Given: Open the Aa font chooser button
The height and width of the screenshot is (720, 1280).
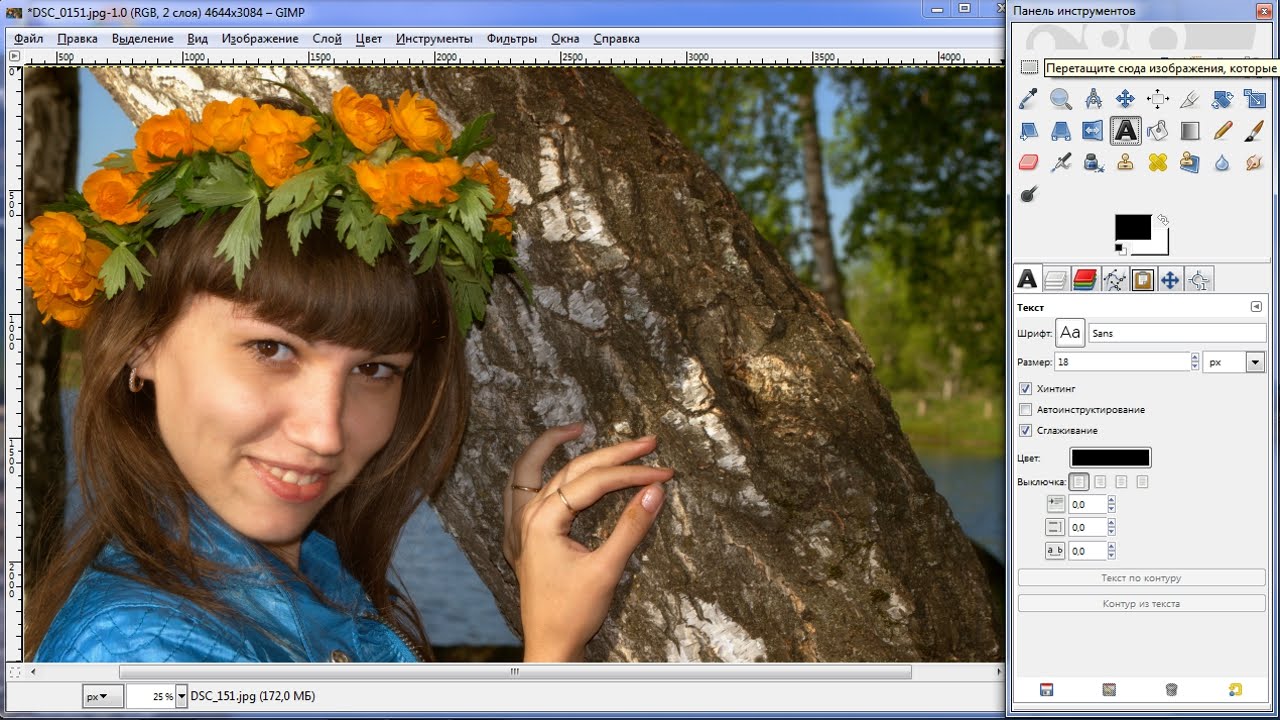Looking at the screenshot, I should [x=1070, y=333].
